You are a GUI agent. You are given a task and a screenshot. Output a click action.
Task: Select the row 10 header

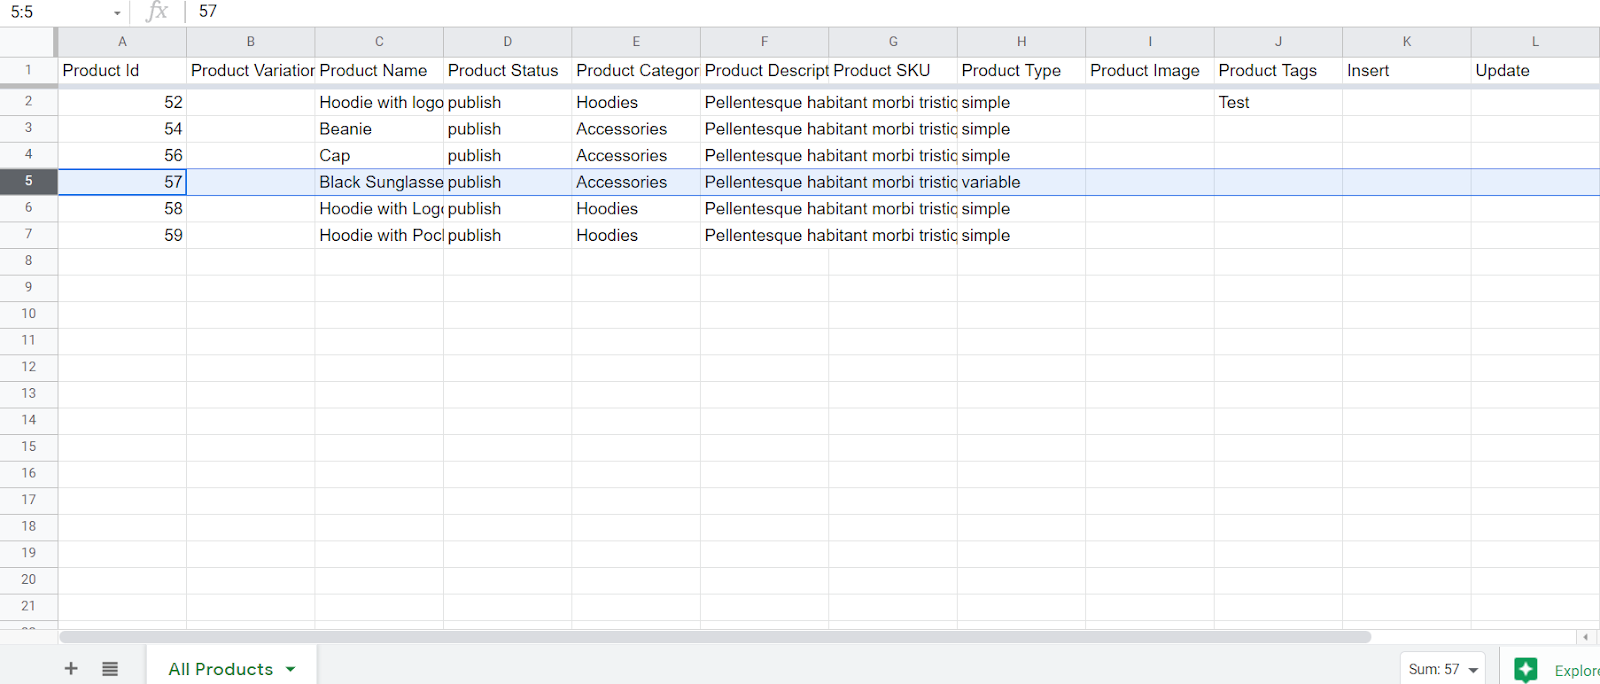tap(28, 314)
